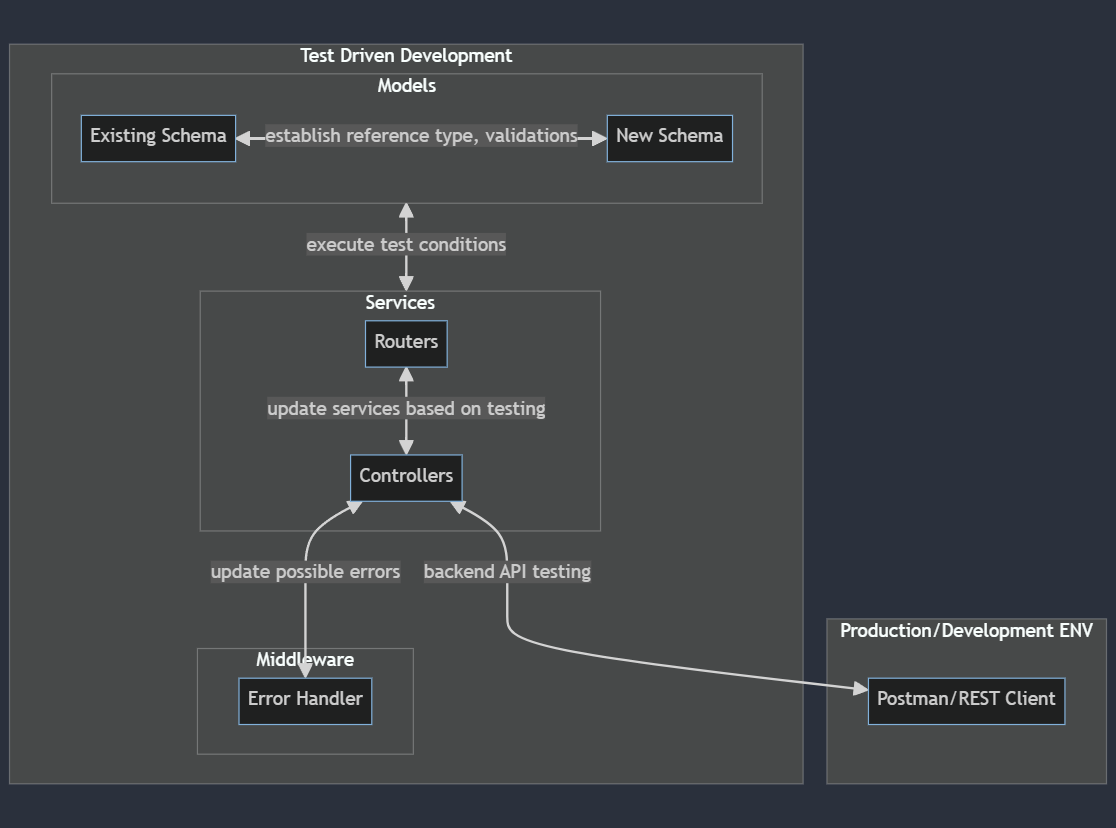The width and height of the screenshot is (1116, 828).
Task: Click the 'backend API testing' label
Action: point(508,572)
